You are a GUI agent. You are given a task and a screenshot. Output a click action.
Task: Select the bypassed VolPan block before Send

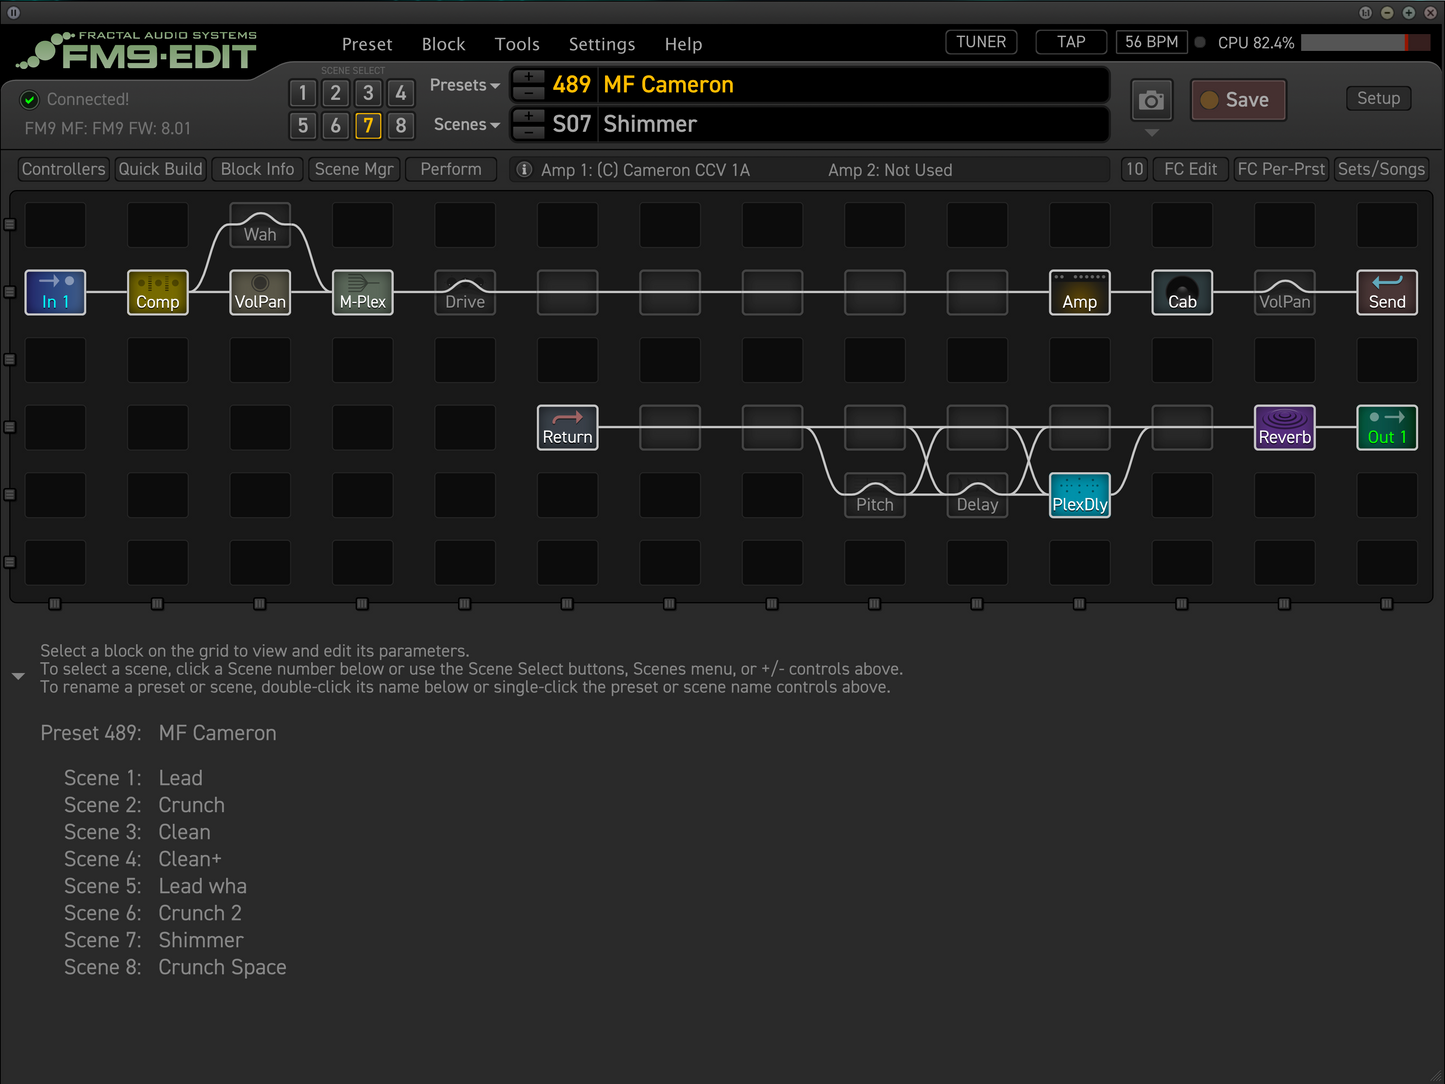[x=1285, y=292]
